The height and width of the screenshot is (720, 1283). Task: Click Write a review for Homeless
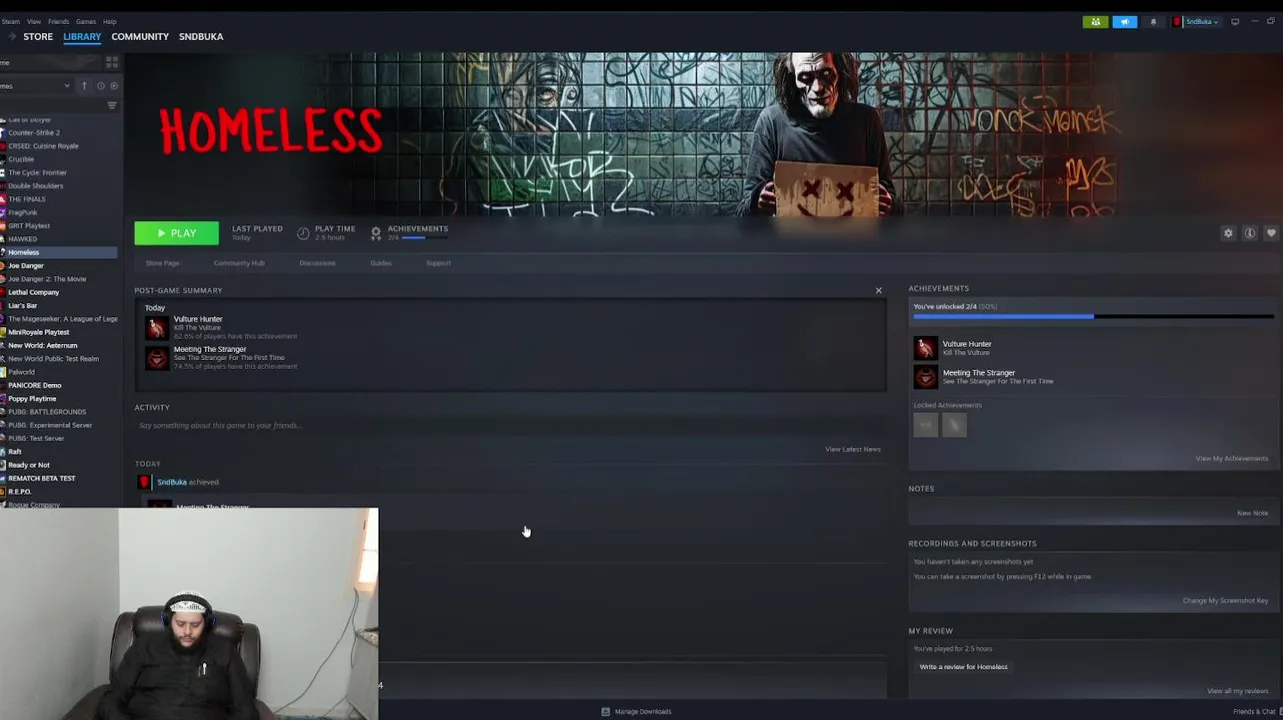click(963, 667)
